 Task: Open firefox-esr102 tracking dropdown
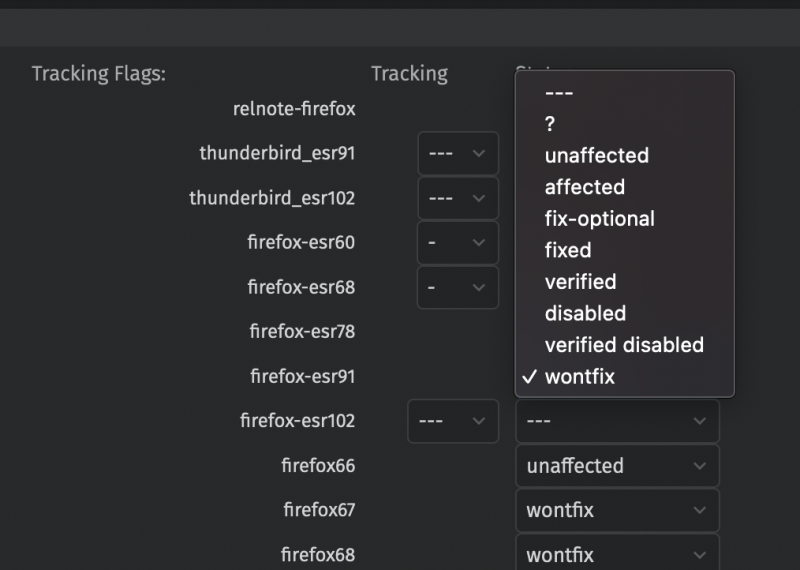(x=453, y=421)
